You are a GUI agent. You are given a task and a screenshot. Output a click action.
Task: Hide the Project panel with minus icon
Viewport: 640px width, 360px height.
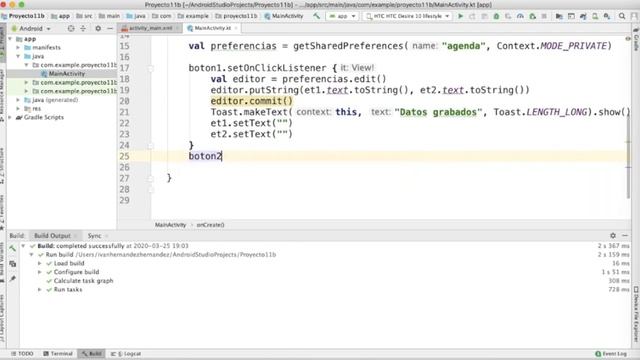[110, 29]
